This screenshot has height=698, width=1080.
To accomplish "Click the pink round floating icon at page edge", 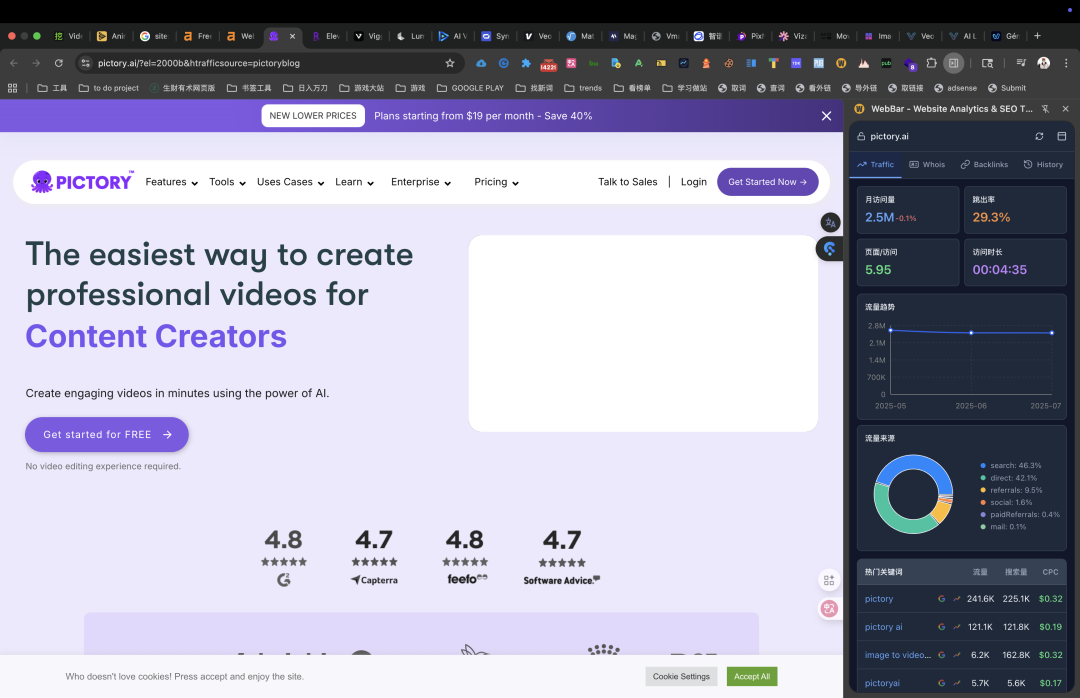I will pos(829,608).
